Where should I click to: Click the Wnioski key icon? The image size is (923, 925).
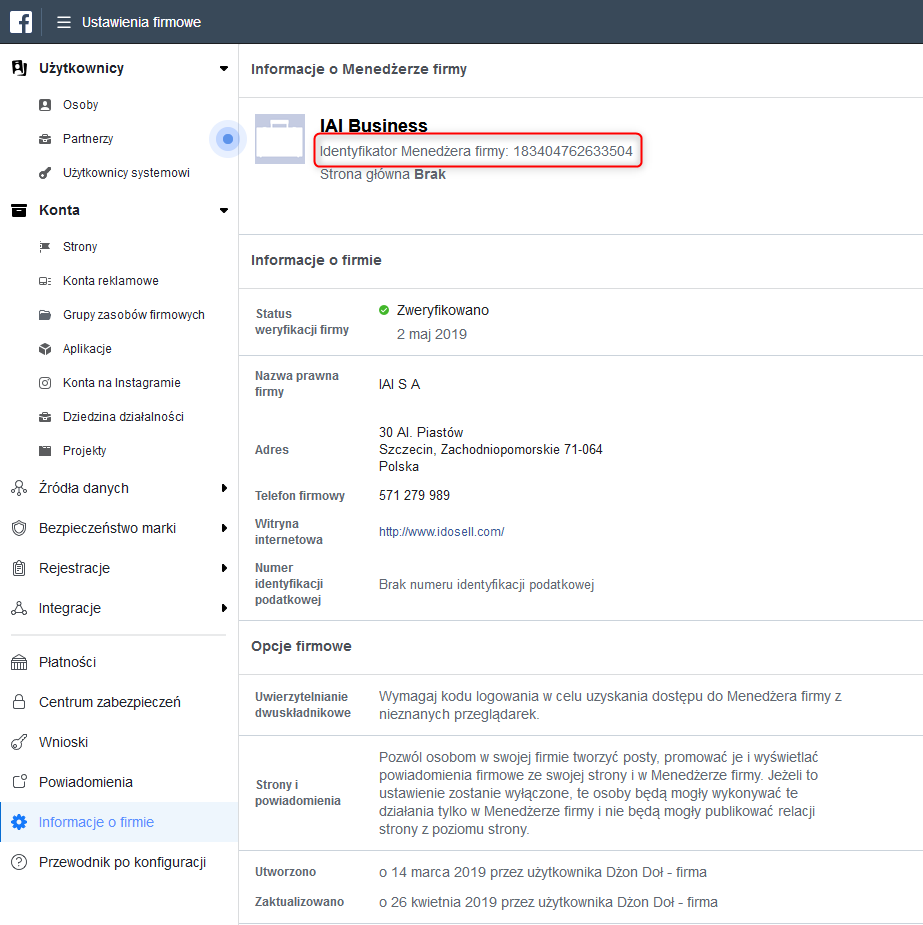pyautogui.click(x=19, y=742)
